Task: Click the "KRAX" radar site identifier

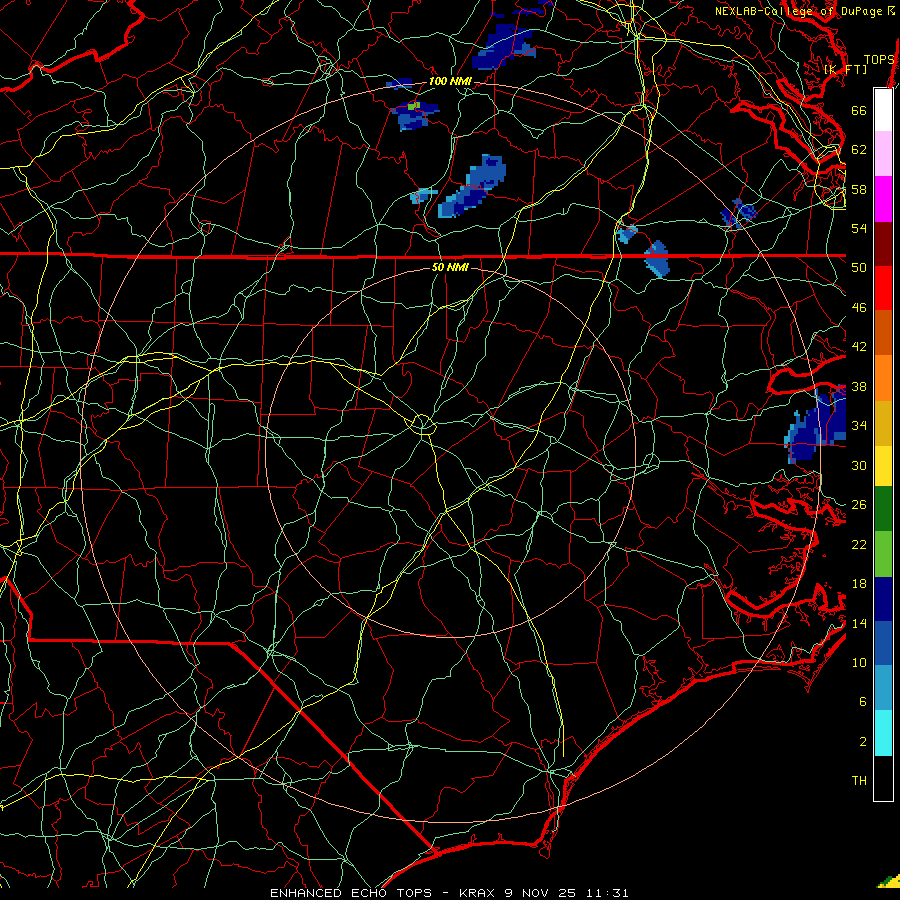Action: (477, 893)
